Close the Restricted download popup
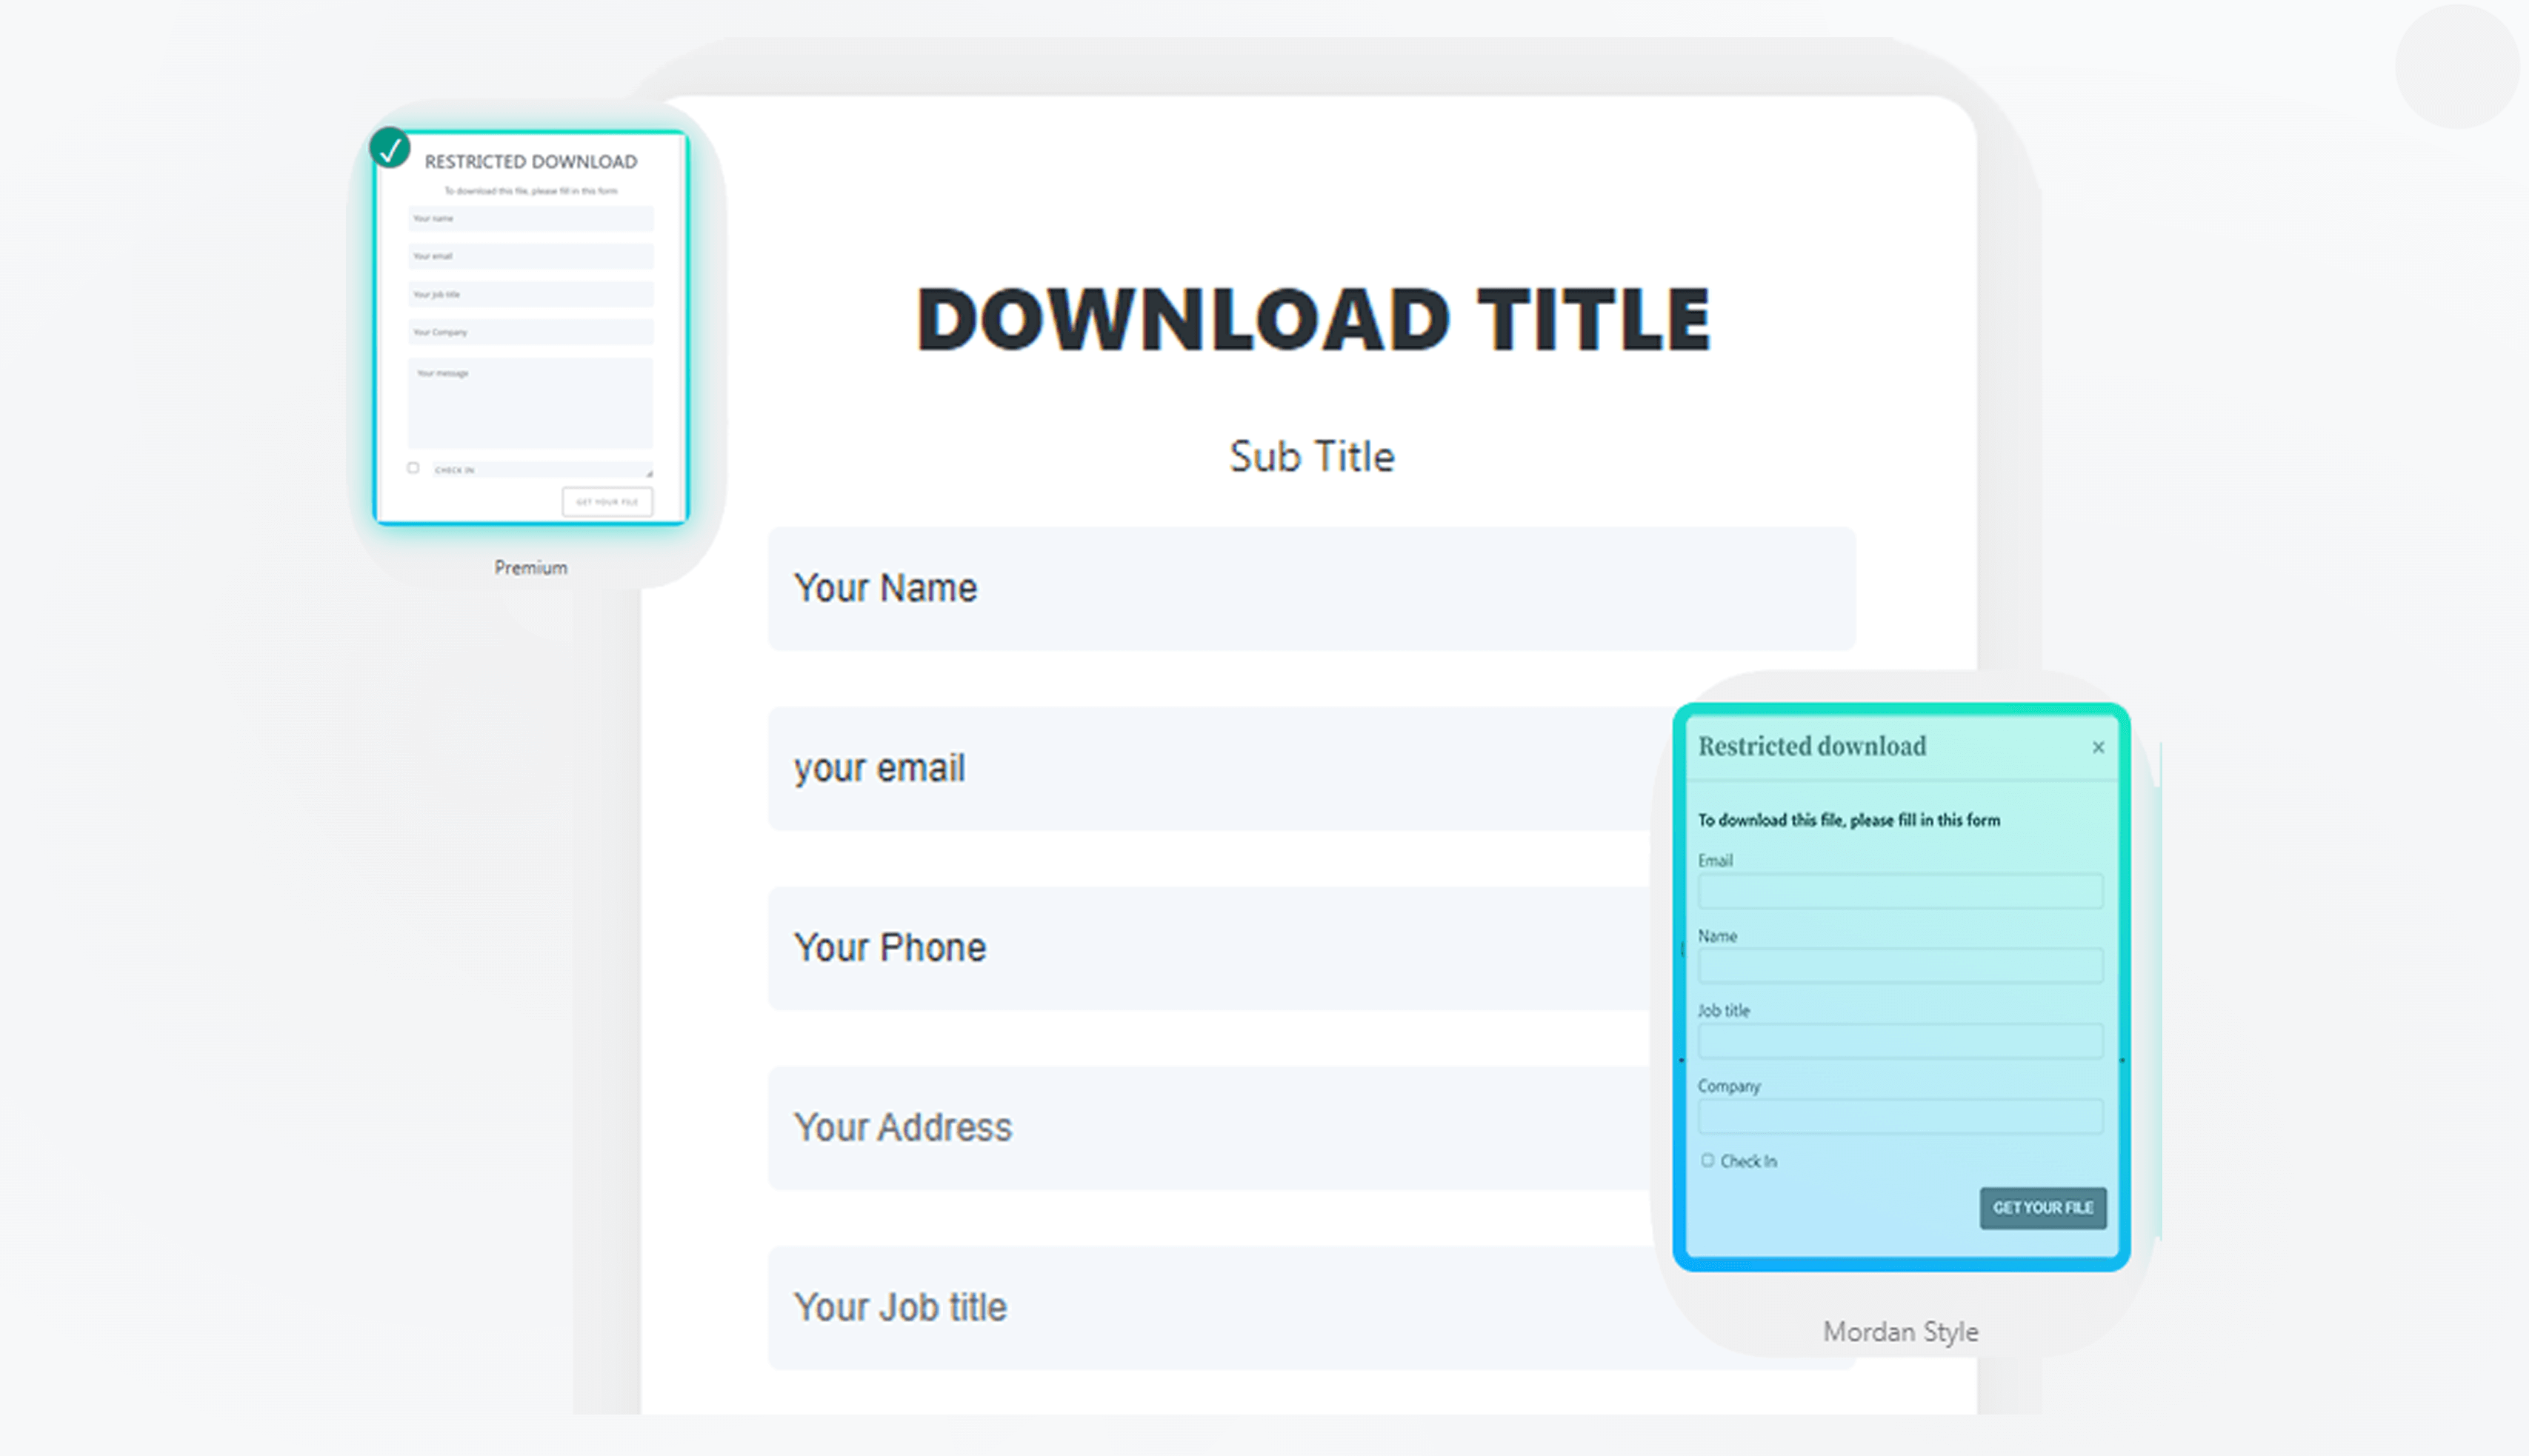Screen dimensions: 2529x1456 (x=2098, y=747)
